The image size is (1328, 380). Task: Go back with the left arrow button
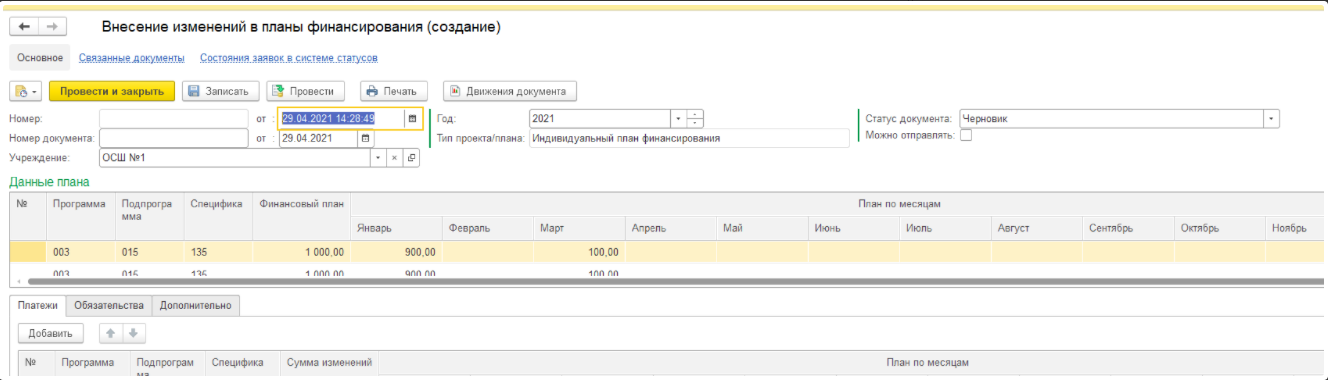24,27
